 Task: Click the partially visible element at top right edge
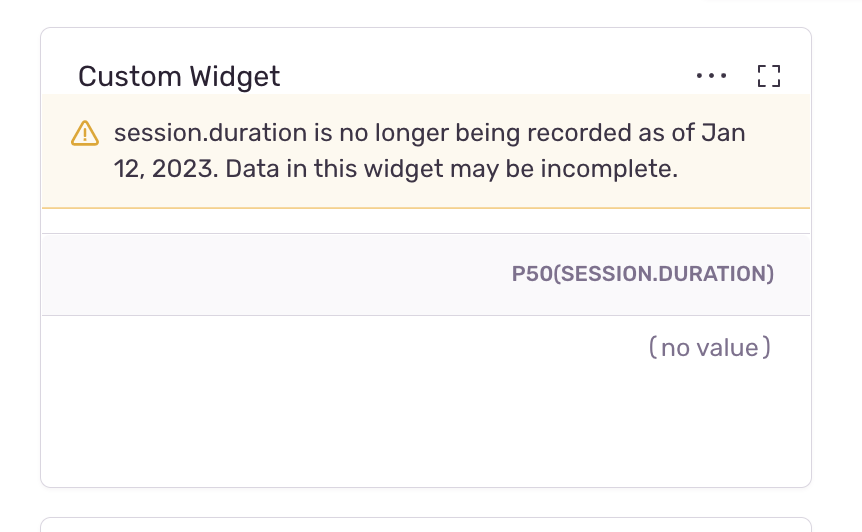pyautogui.click(x=783, y=1)
